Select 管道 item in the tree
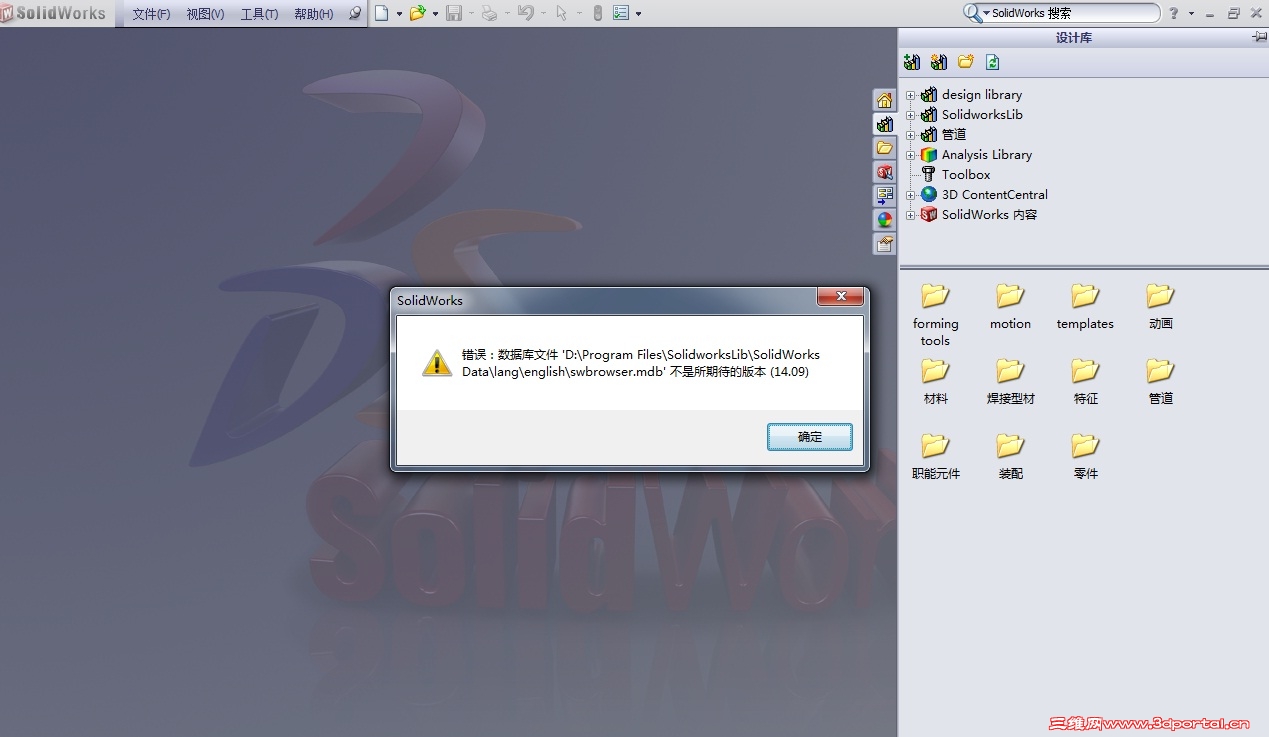The height and width of the screenshot is (737, 1269). pyautogui.click(x=954, y=135)
